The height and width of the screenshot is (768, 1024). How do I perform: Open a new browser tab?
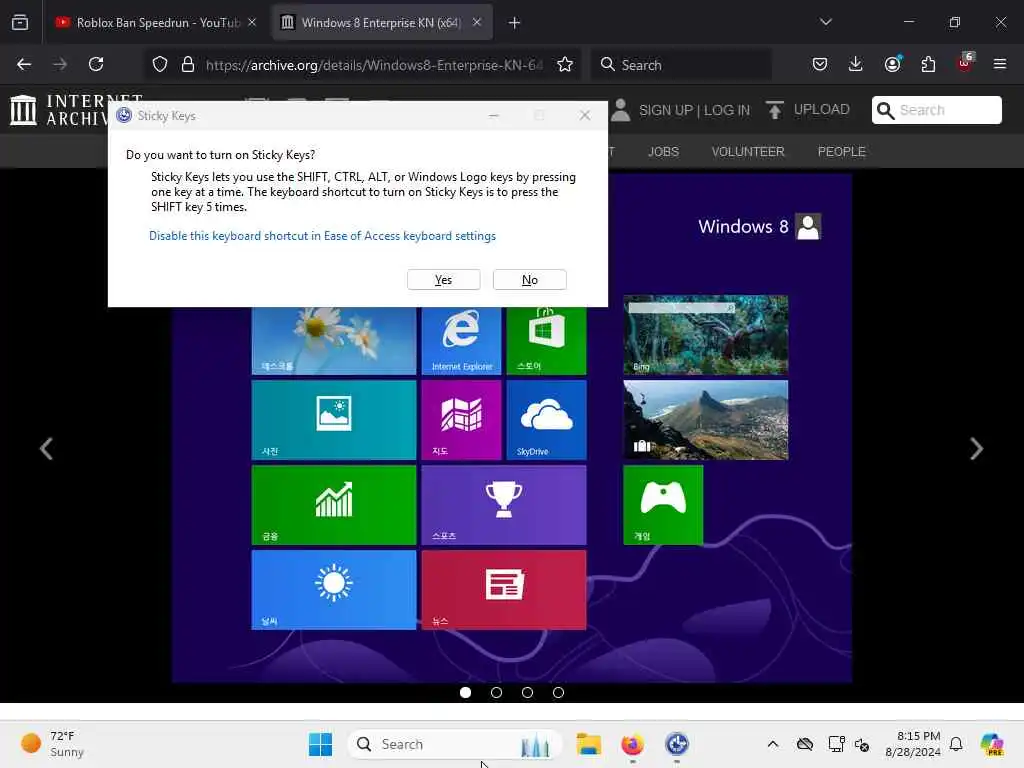(515, 23)
